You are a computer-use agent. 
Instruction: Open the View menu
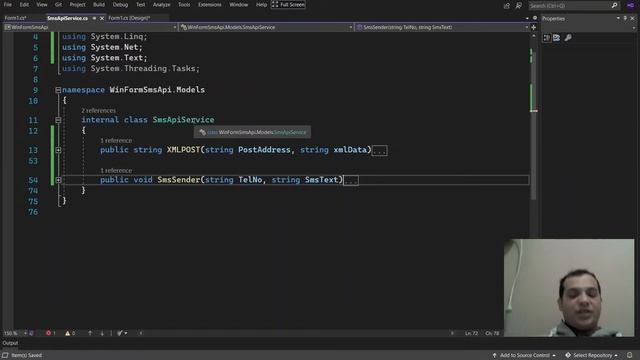(42, 4)
